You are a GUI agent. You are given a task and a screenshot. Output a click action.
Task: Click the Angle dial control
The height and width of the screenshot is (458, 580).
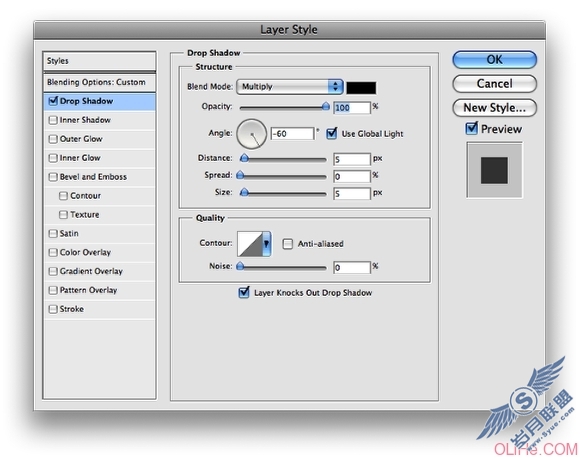(252, 134)
